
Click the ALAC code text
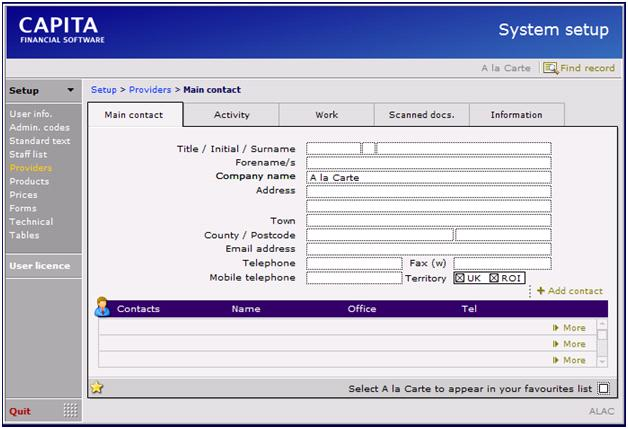pyautogui.click(x=602, y=411)
